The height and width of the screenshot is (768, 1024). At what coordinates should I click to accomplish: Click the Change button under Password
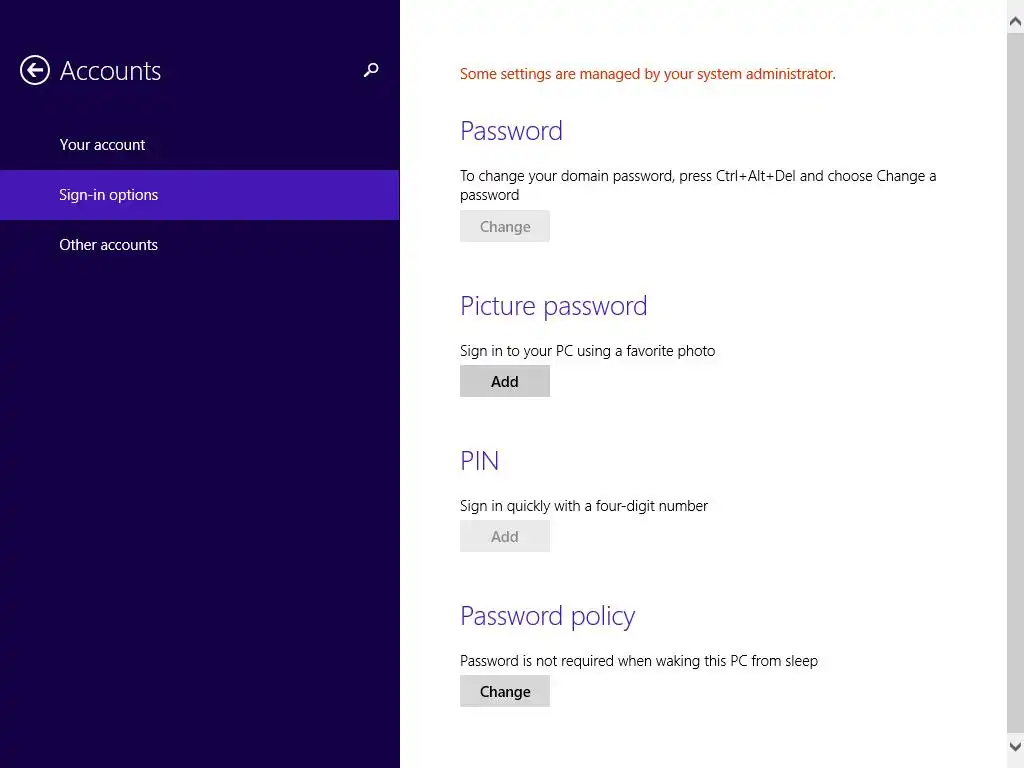[505, 227]
